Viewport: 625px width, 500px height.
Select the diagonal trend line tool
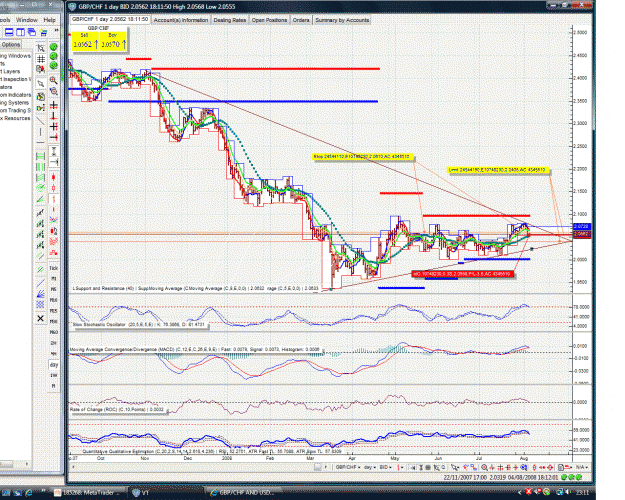point(41,121)
